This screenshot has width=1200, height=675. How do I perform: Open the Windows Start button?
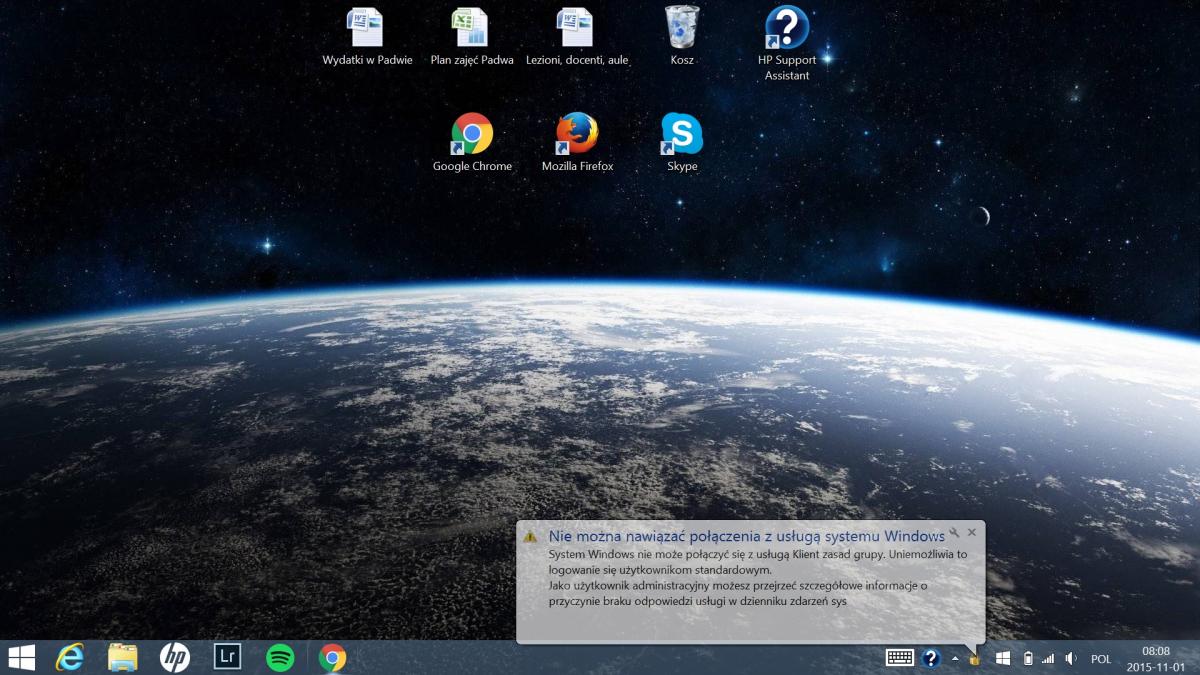(x=22, y=657)
